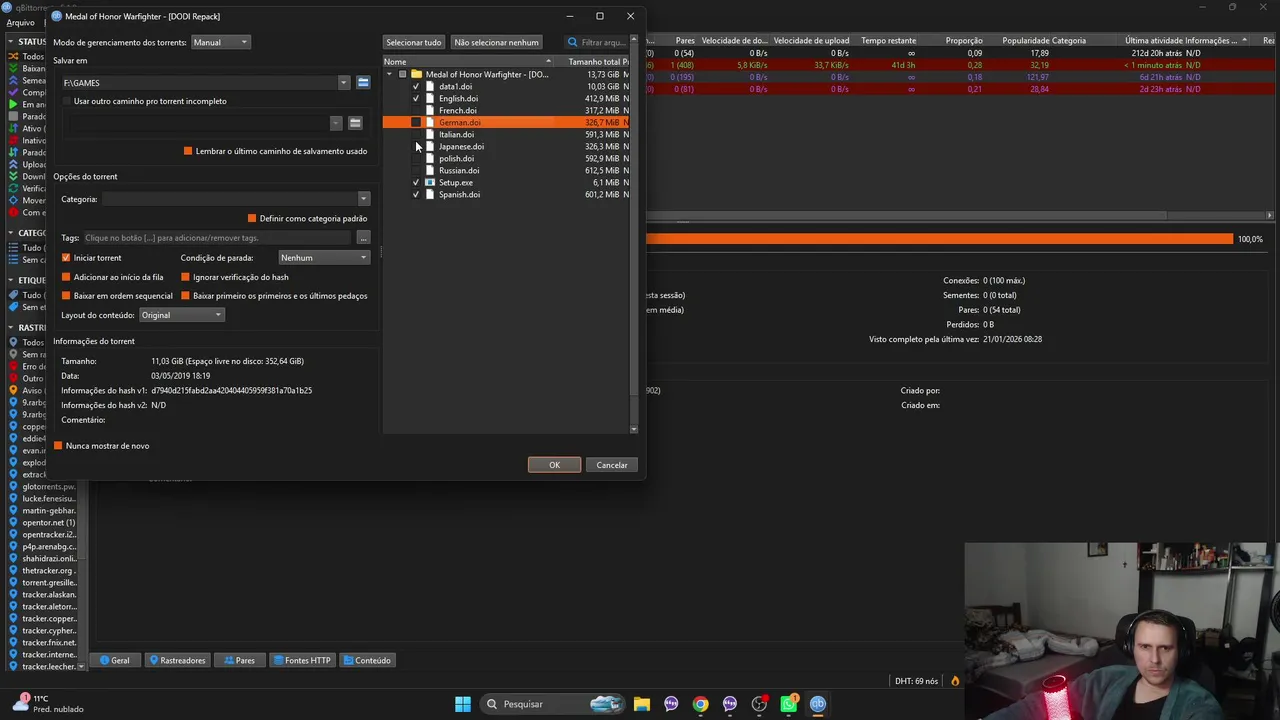Open Google Chrome from the taskbar
Image resolution: width=1280 pixels, height=720 pixels.
(700, 704)
